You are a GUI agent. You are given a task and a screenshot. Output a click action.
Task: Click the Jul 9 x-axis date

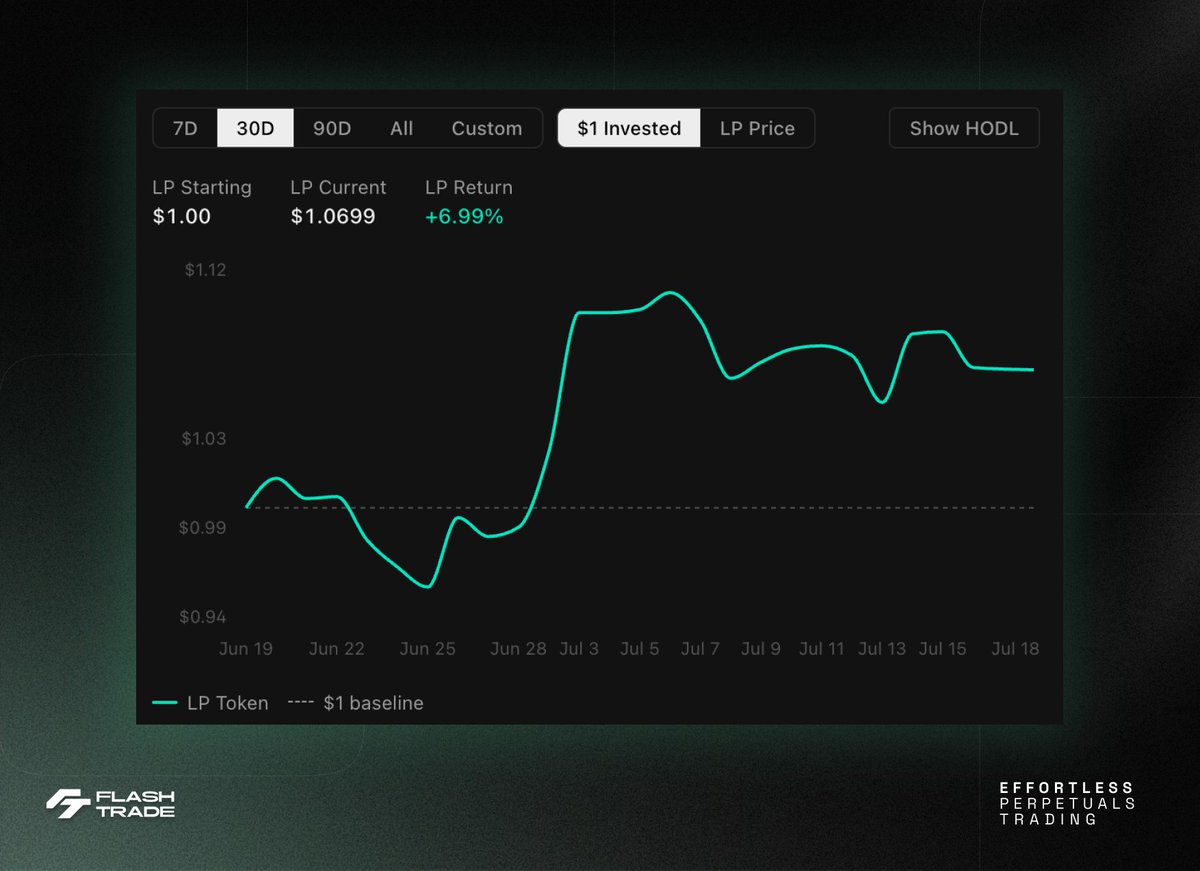[761, 648]
